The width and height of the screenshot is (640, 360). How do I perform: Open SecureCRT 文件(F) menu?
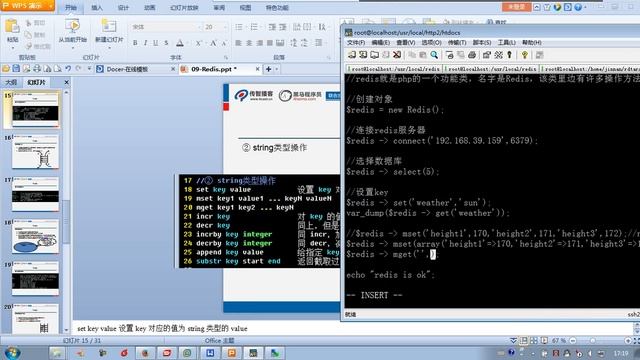[x=356, y=42]
